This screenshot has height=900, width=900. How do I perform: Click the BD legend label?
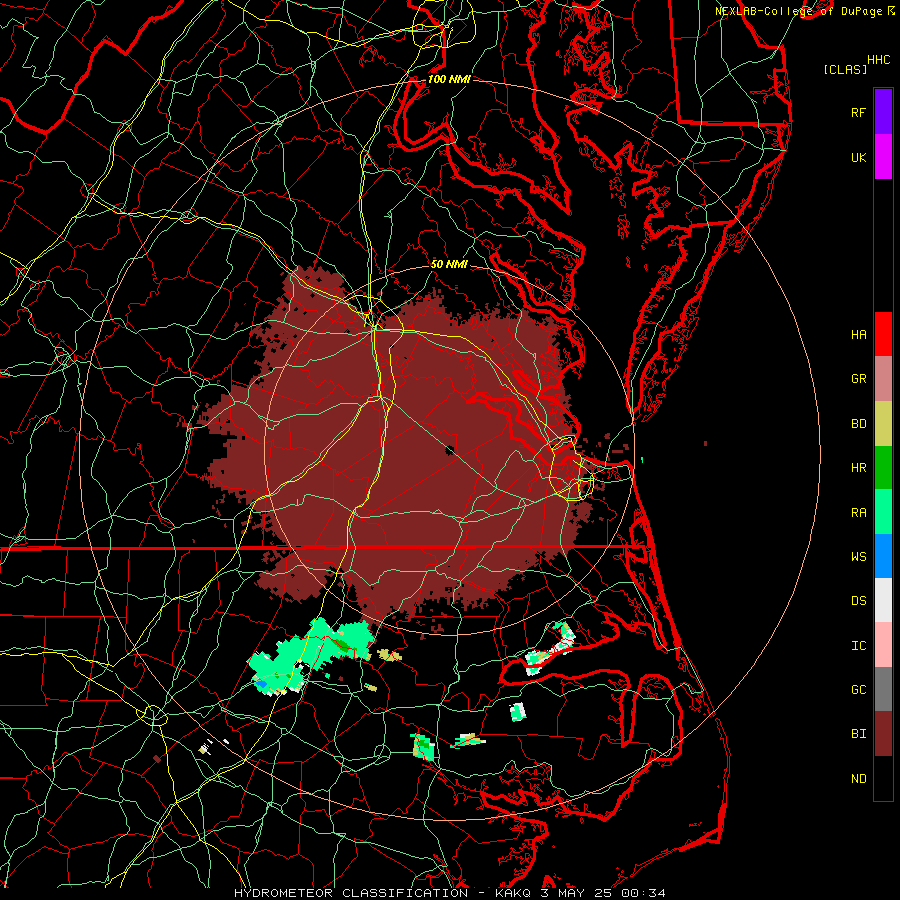point(858,424)
